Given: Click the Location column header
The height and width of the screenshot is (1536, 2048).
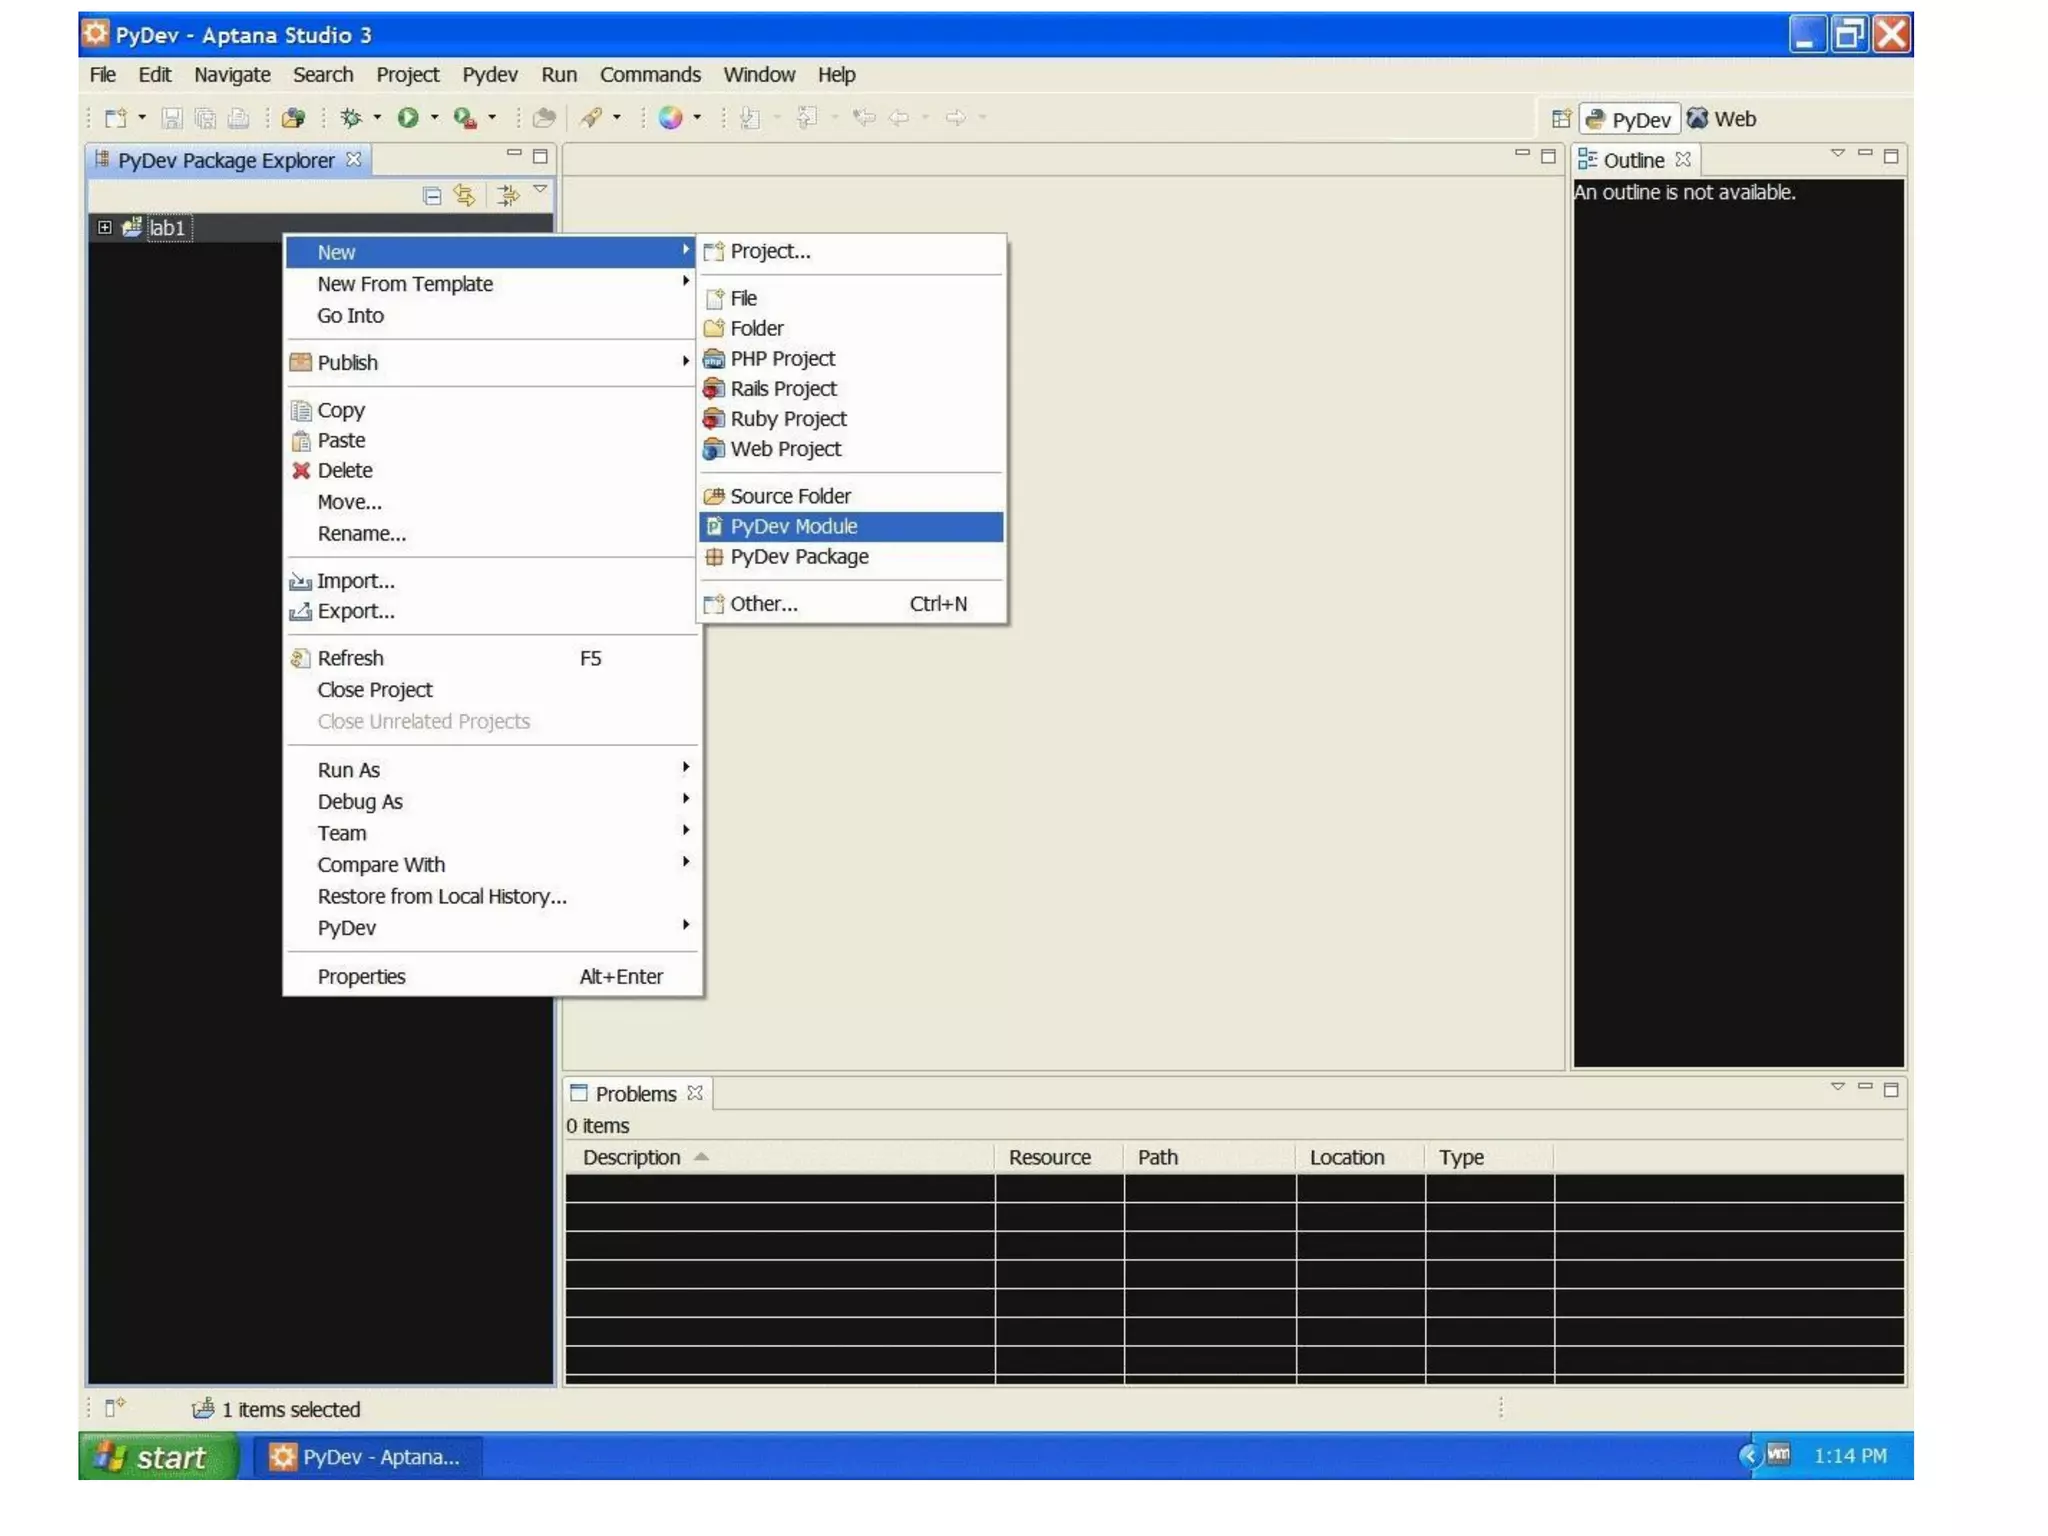Looking at the screenshot, I should [x=1360, y=1158].
